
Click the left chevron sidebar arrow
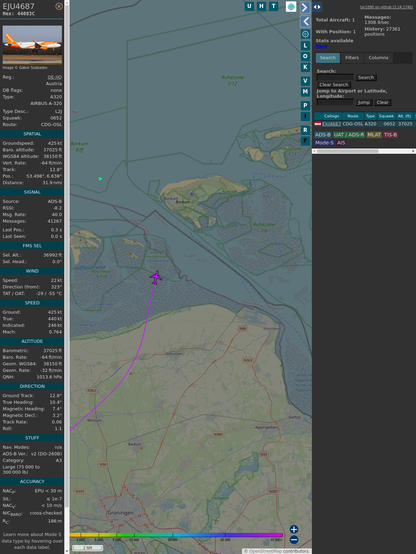[x=305, y=22]
